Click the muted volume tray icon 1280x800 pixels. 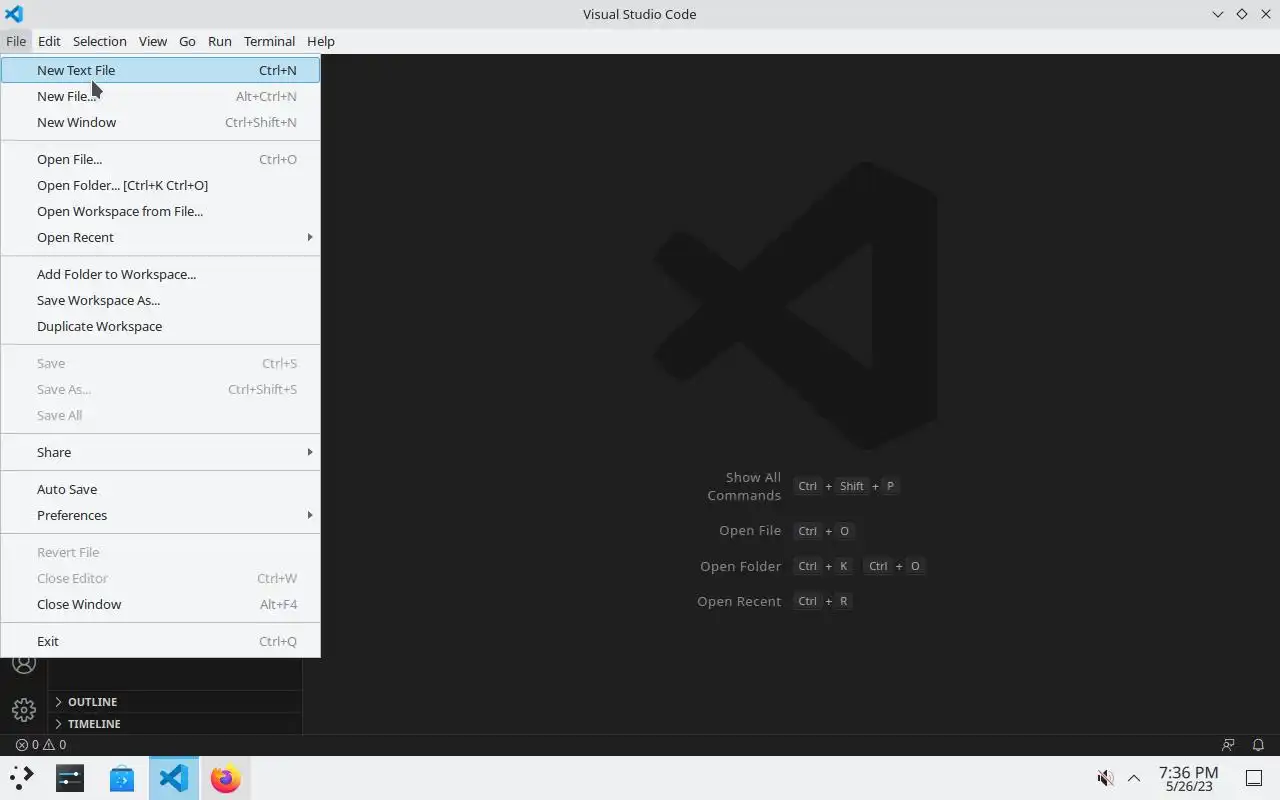point(1105,778)
